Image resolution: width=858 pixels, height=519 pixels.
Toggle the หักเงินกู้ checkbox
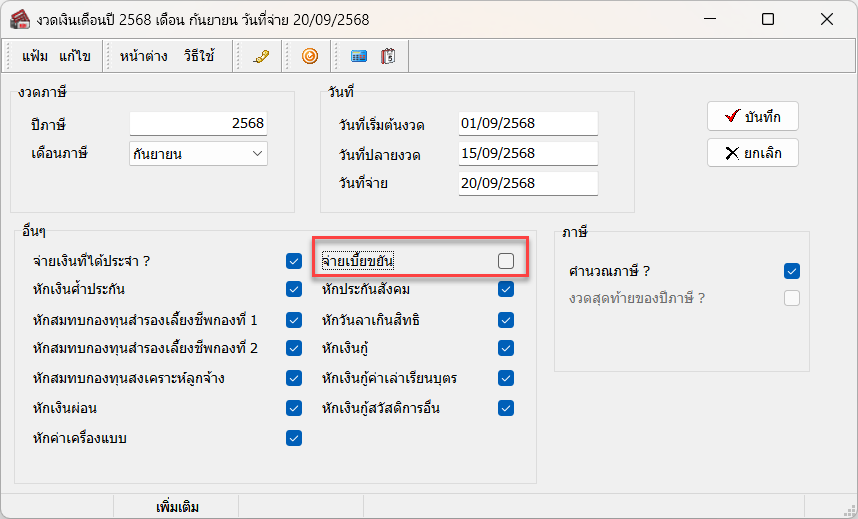click(x=506, y=349)
